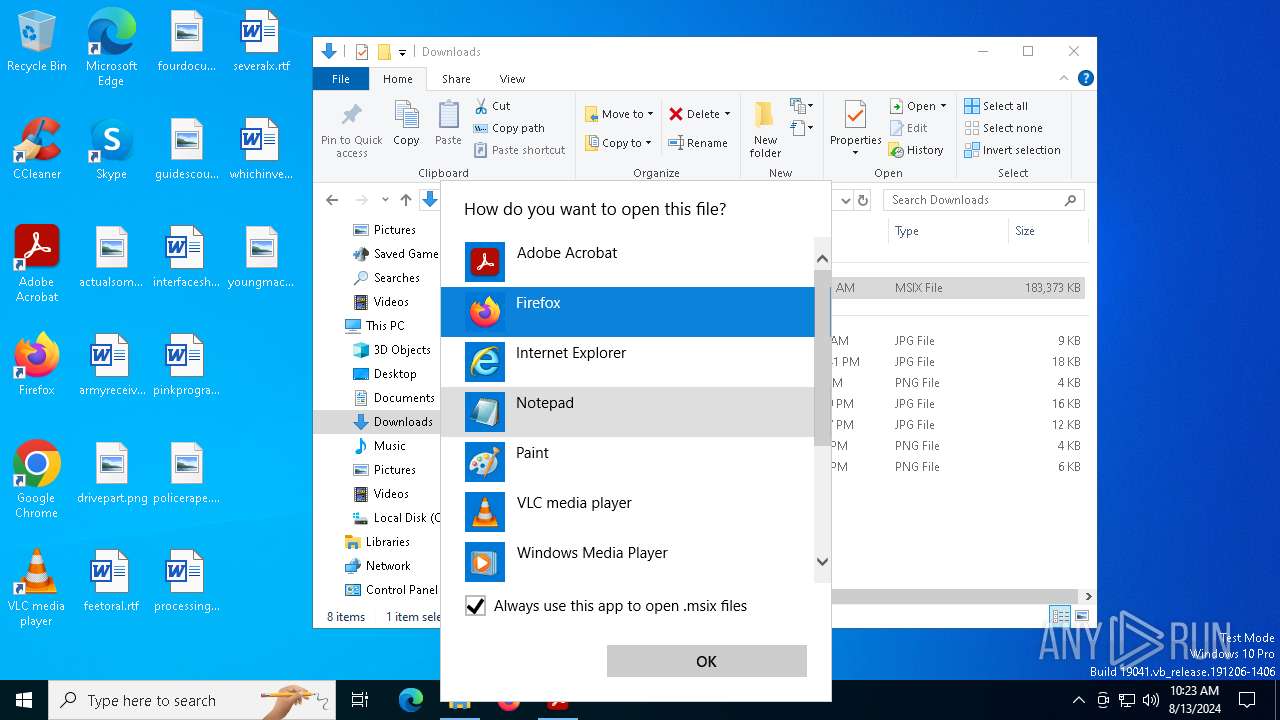Open the Move to dropdown
1280x720 pixels.
[x=619, y=114]
